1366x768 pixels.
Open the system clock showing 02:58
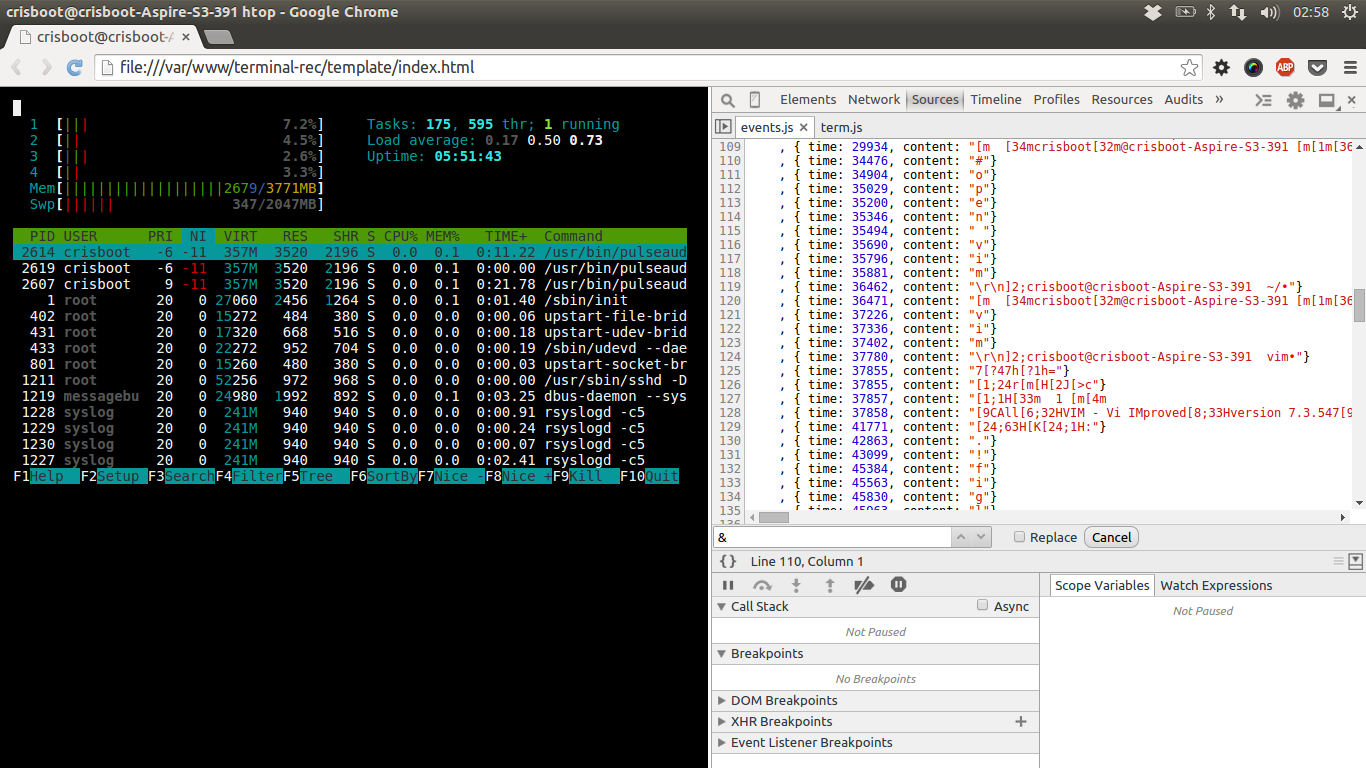tap(1310, 12)
